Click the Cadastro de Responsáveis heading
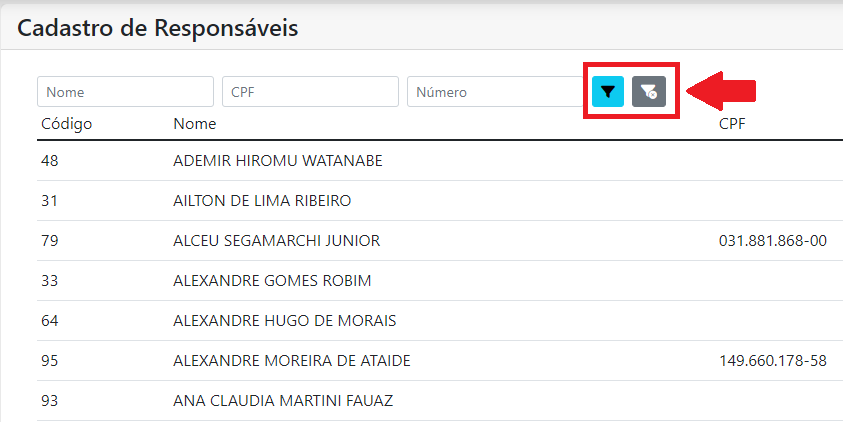This screenshot has width=843, height=422. coord(158,28)
